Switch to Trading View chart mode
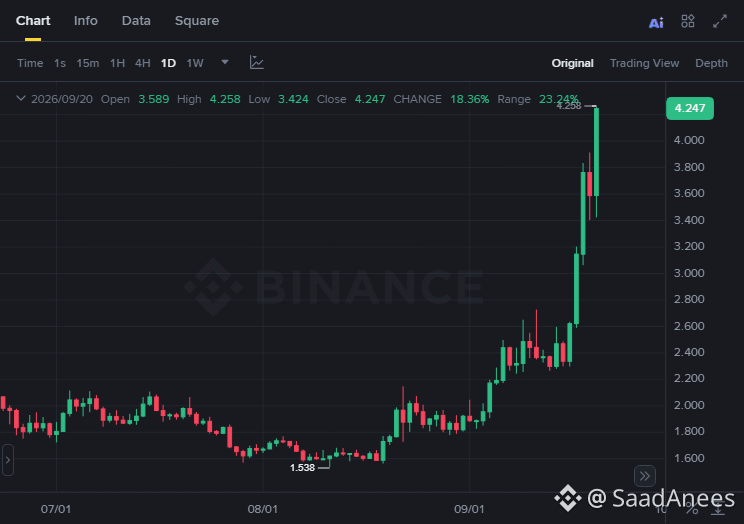This screenshot has height=524, width=744. click(x=644, y=63)
